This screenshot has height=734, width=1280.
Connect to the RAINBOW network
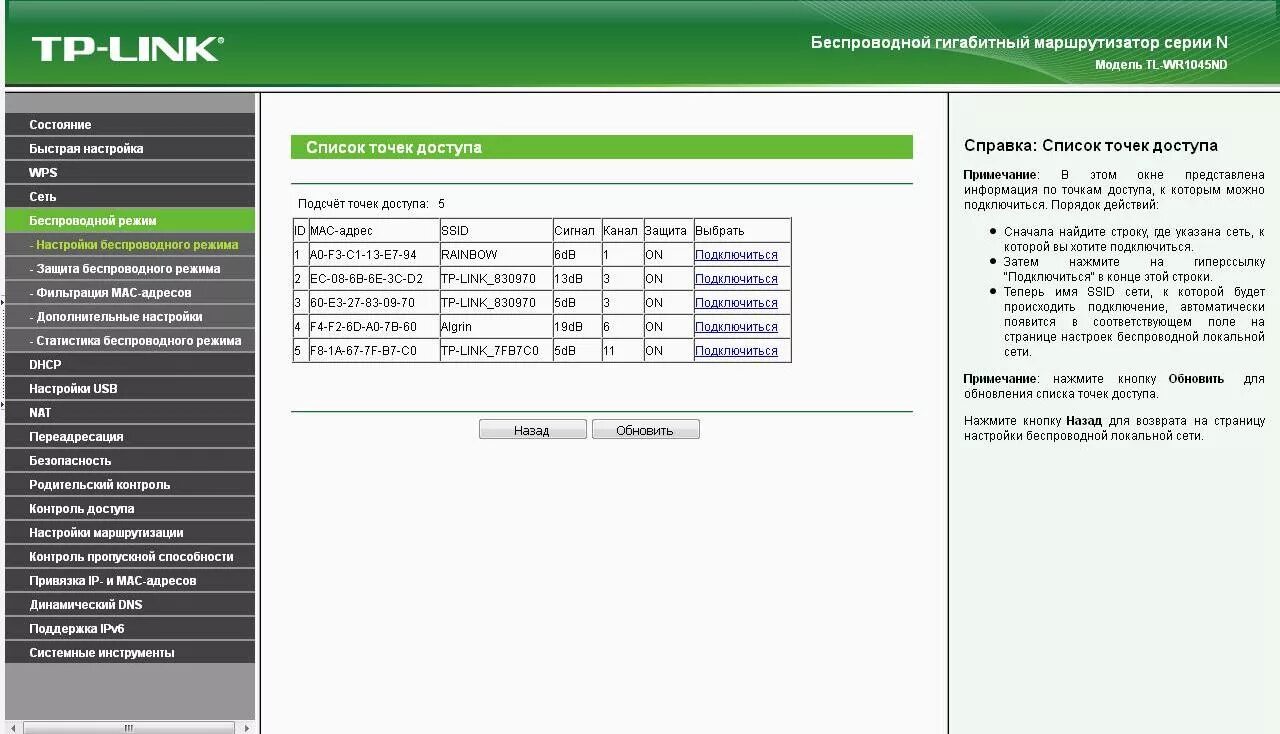[x=736, y=255]
